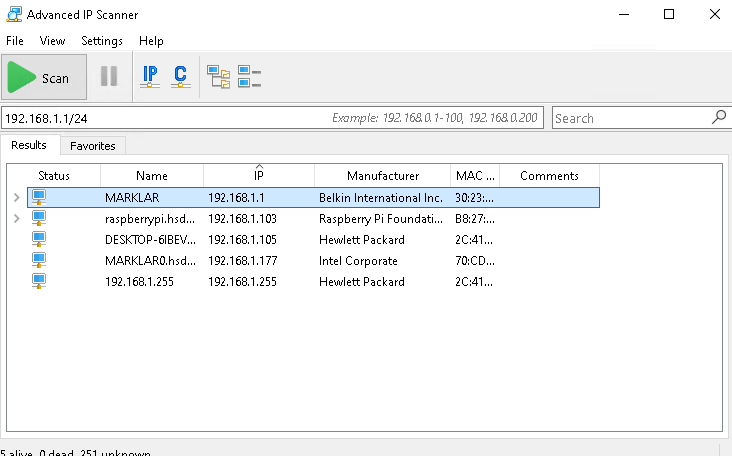Screen dimensions: 732x456
Task: Sort by the IP column header
Action: point(259,176)
